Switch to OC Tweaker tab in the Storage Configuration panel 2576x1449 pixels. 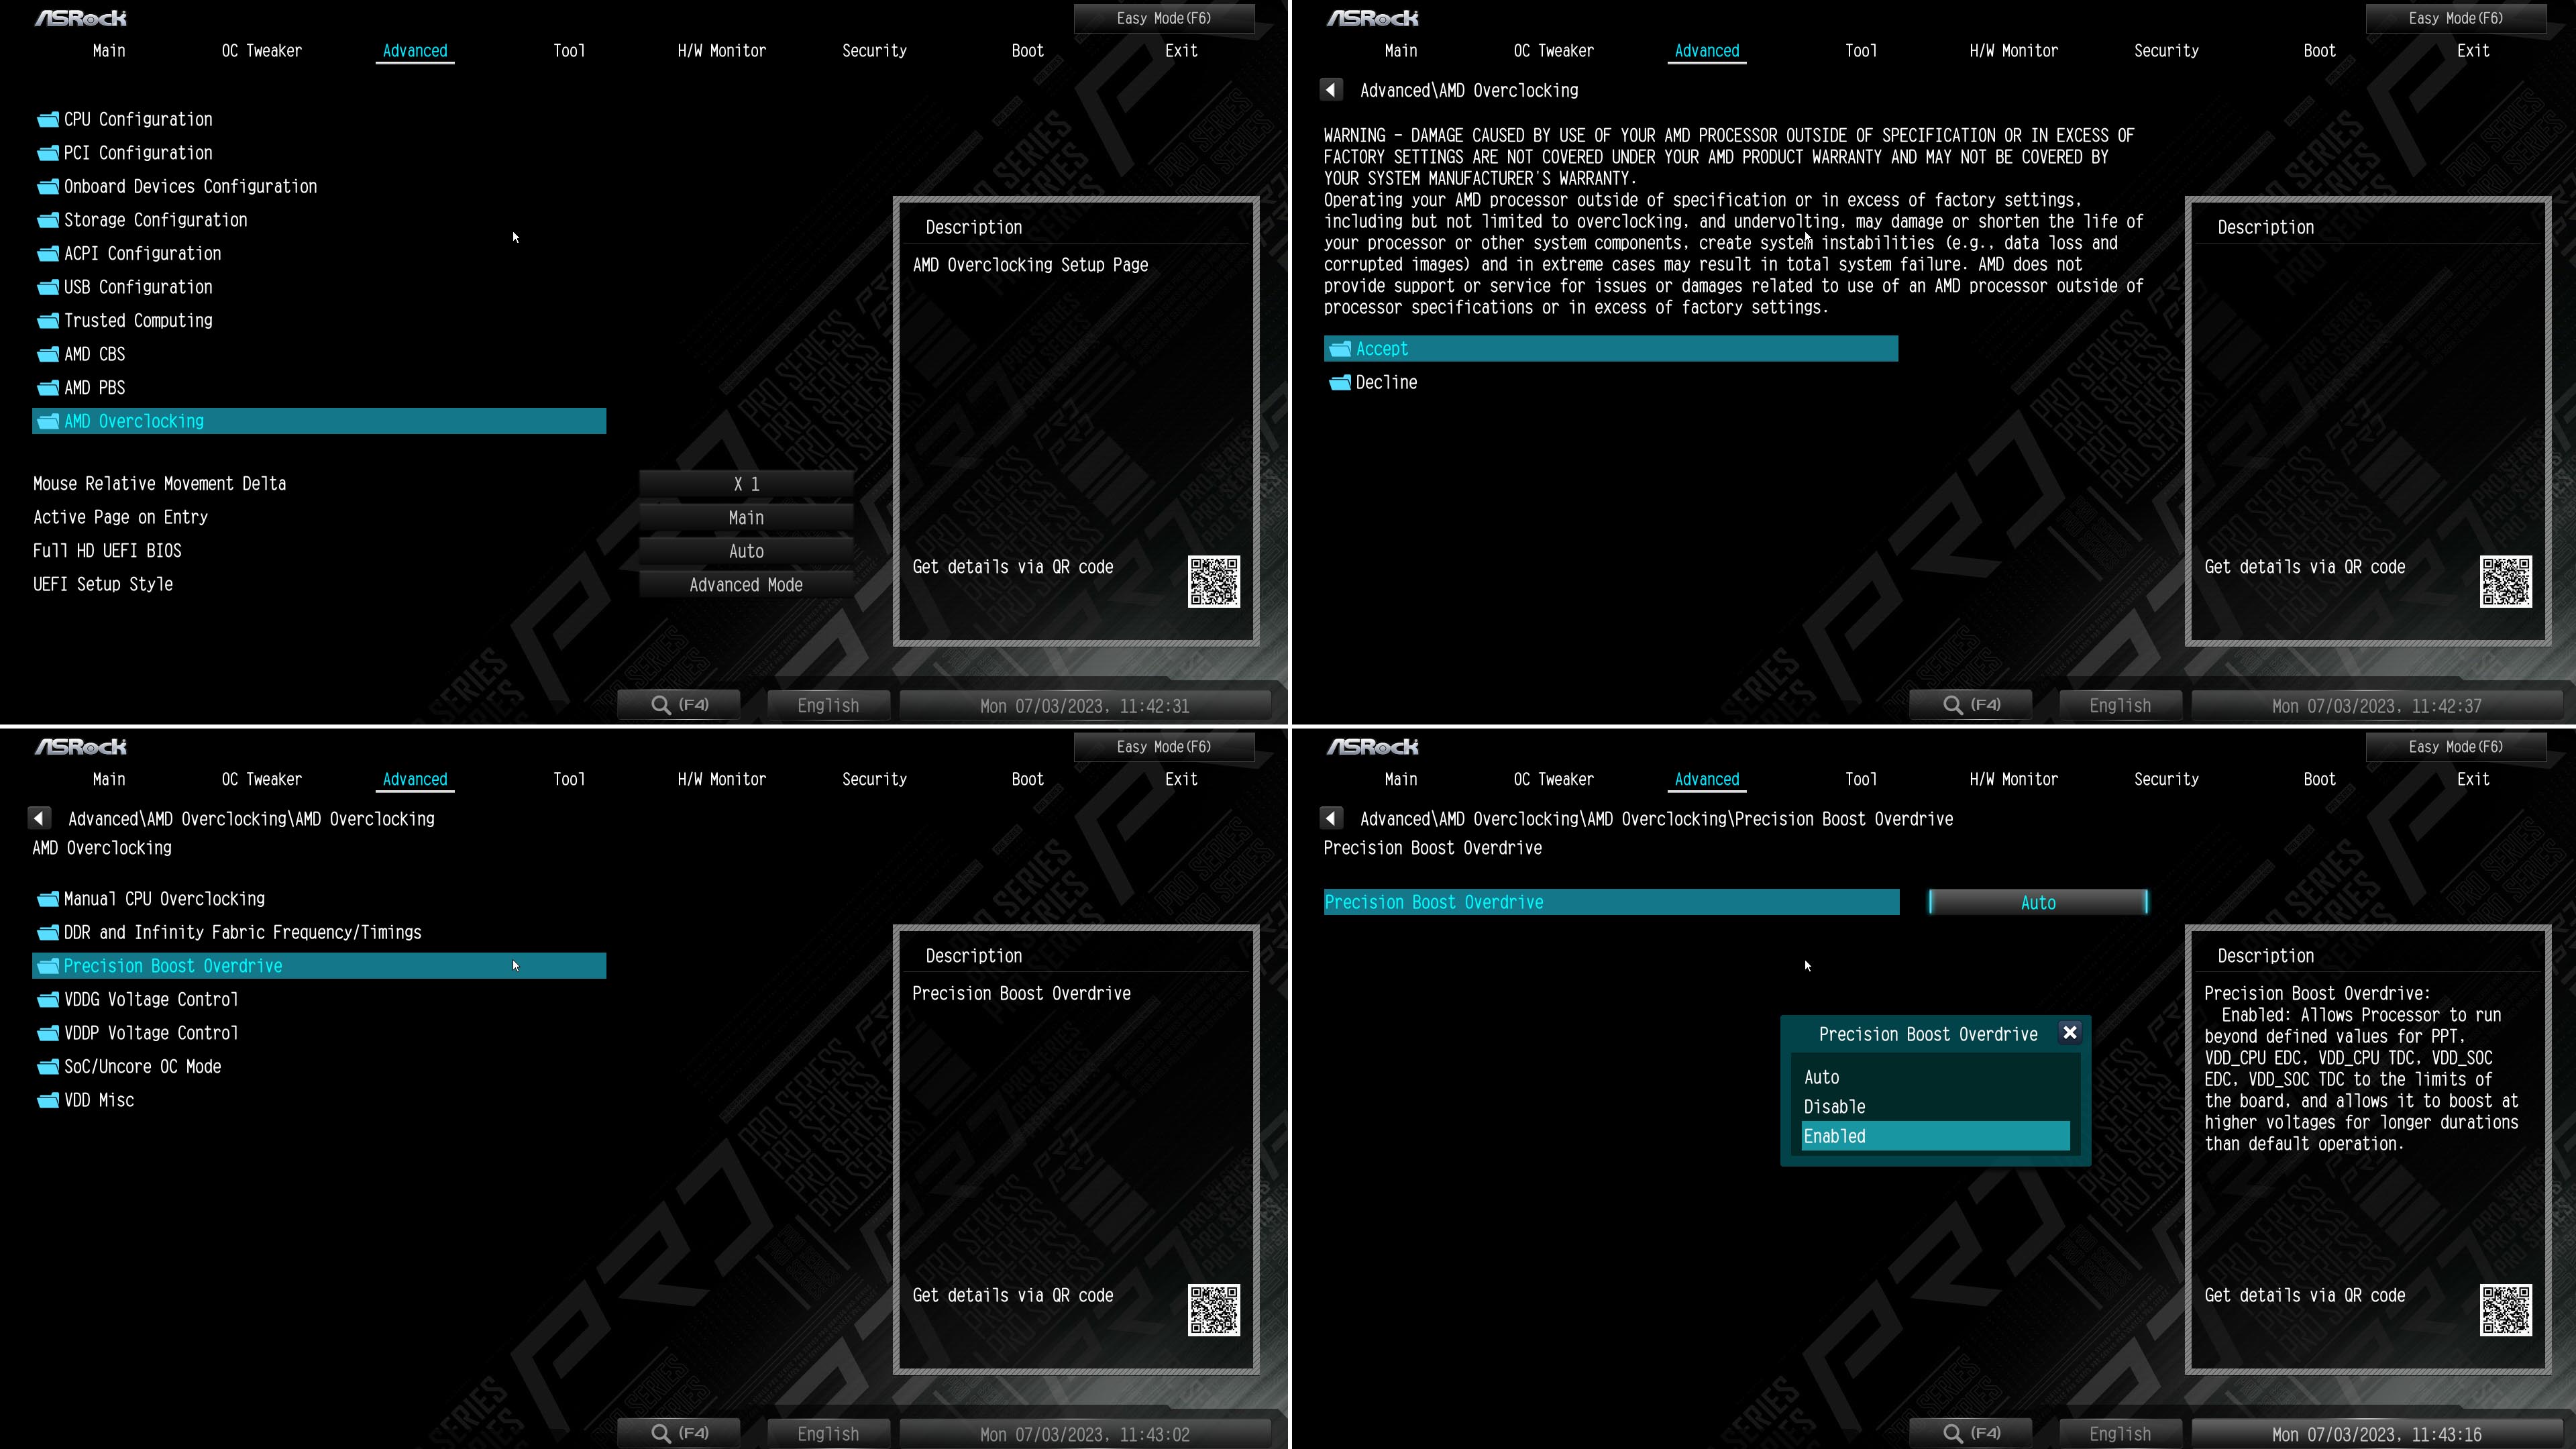(261, 51)
